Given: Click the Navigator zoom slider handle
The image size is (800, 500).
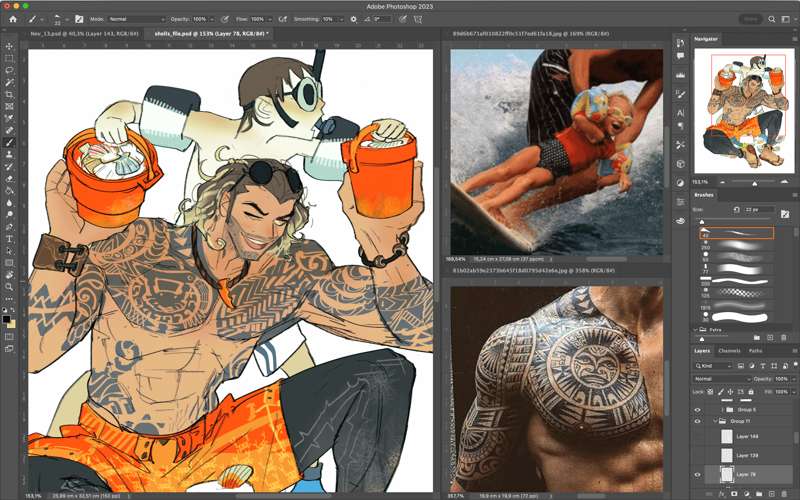Looking at the screenshot, I should (x=755, y=183).
